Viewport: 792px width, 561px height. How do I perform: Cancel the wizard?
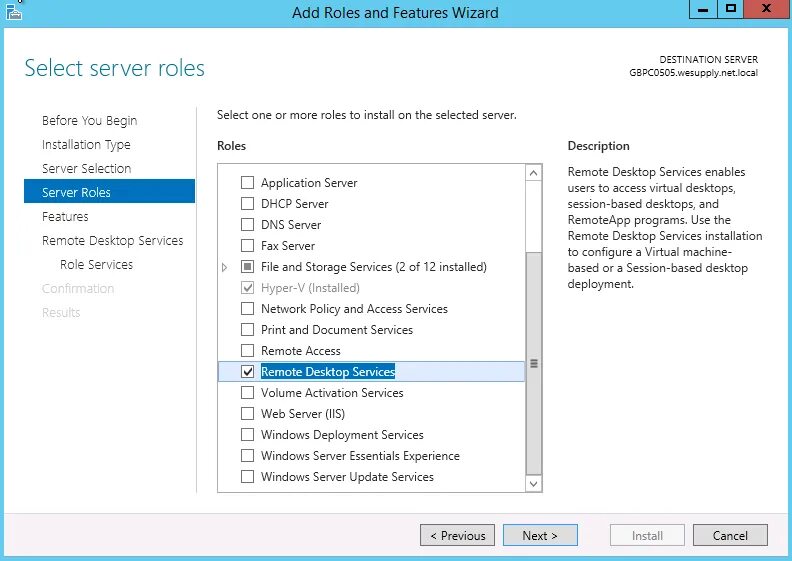coord(730,535)
